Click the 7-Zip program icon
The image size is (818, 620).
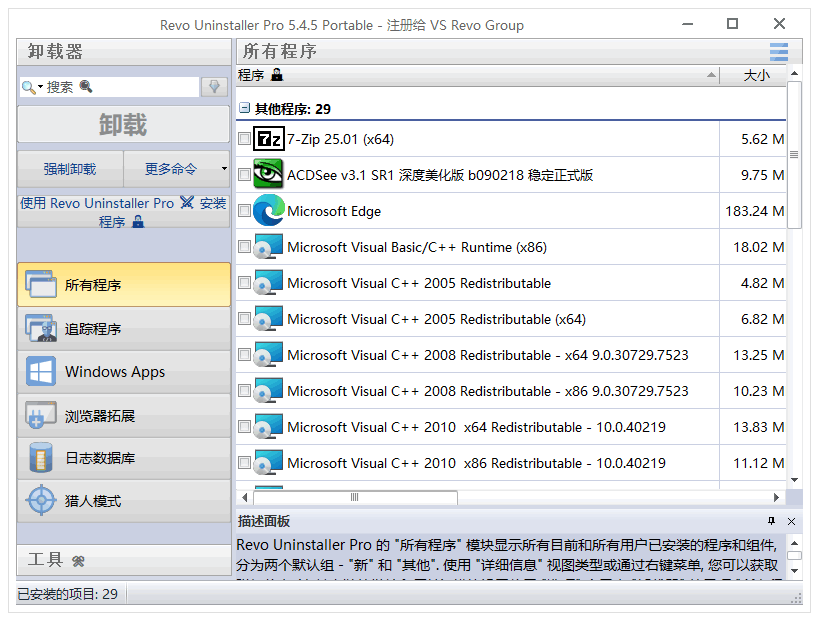268,139
